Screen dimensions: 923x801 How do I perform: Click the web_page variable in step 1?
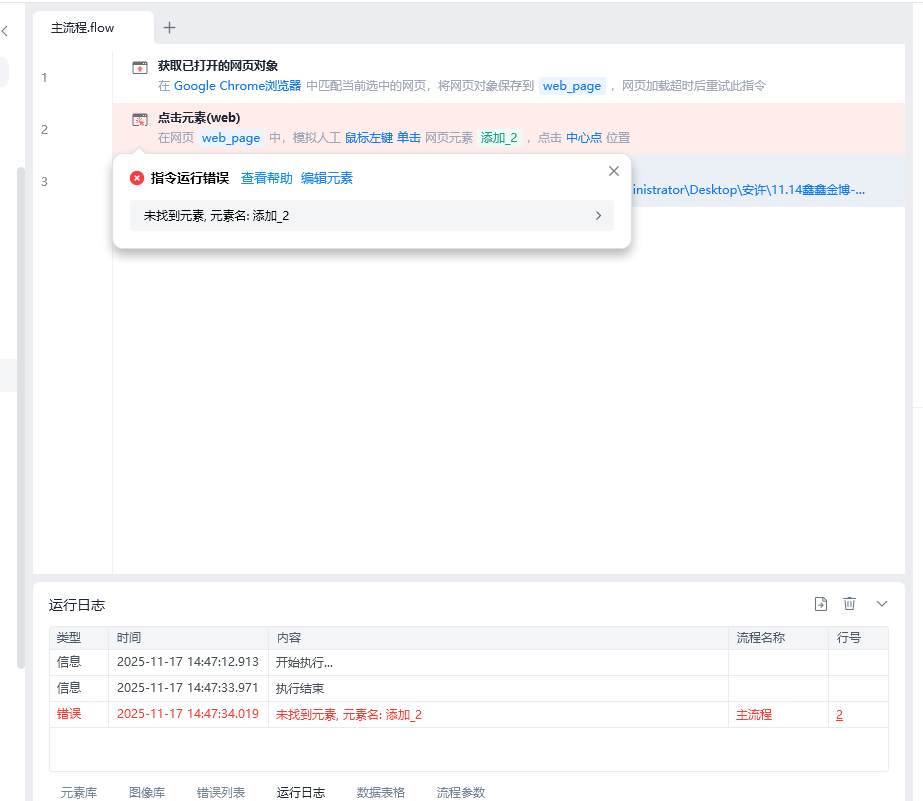(x=572, y=86)
